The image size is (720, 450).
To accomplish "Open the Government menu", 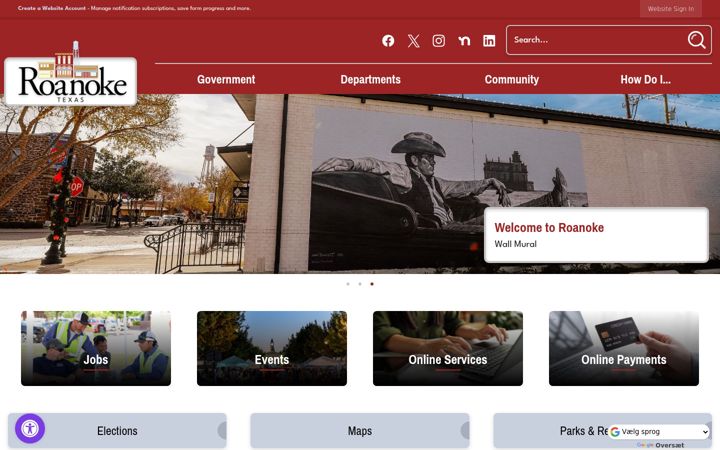I will click(x=226, y=79).
